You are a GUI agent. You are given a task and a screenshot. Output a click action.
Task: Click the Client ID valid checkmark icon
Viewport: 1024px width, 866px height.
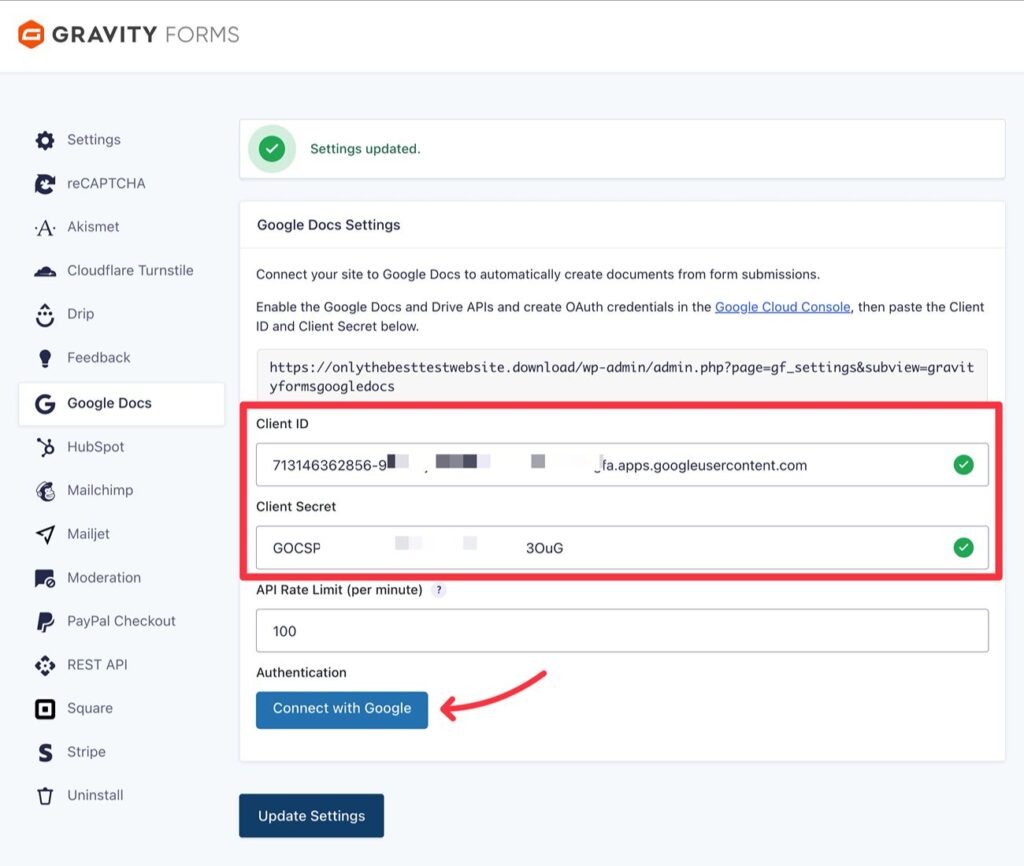tap(963, 465)
